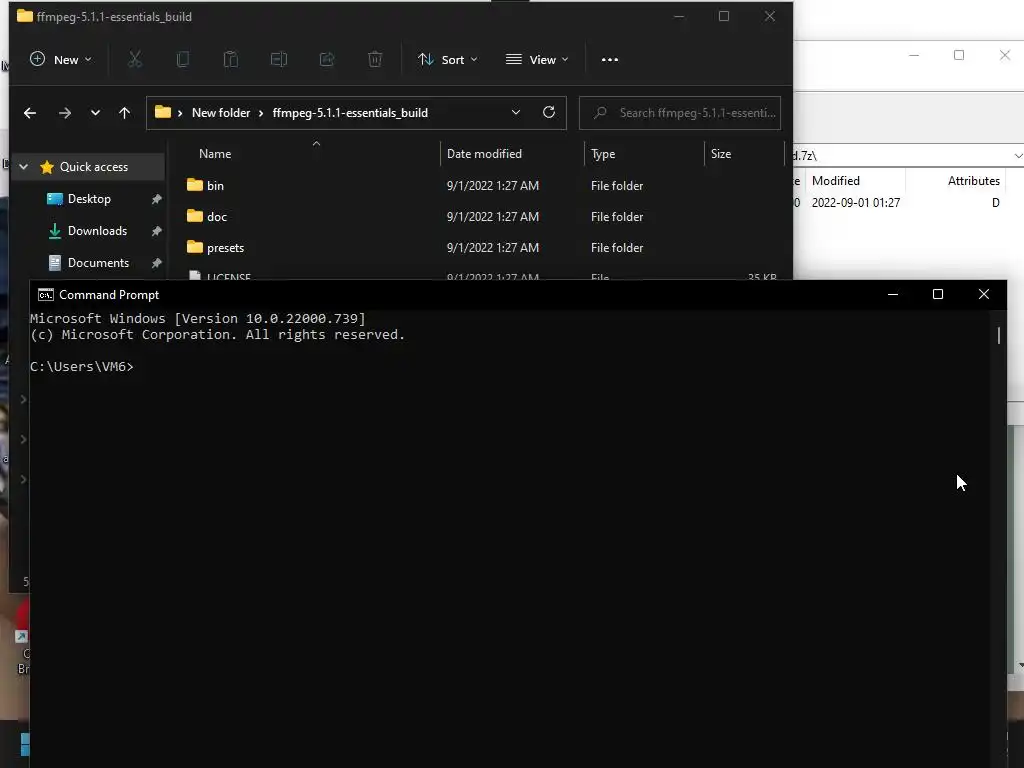1024x768 pixels.
Task: Open the Sort dropdown menu
Action: tap(448, 59)
